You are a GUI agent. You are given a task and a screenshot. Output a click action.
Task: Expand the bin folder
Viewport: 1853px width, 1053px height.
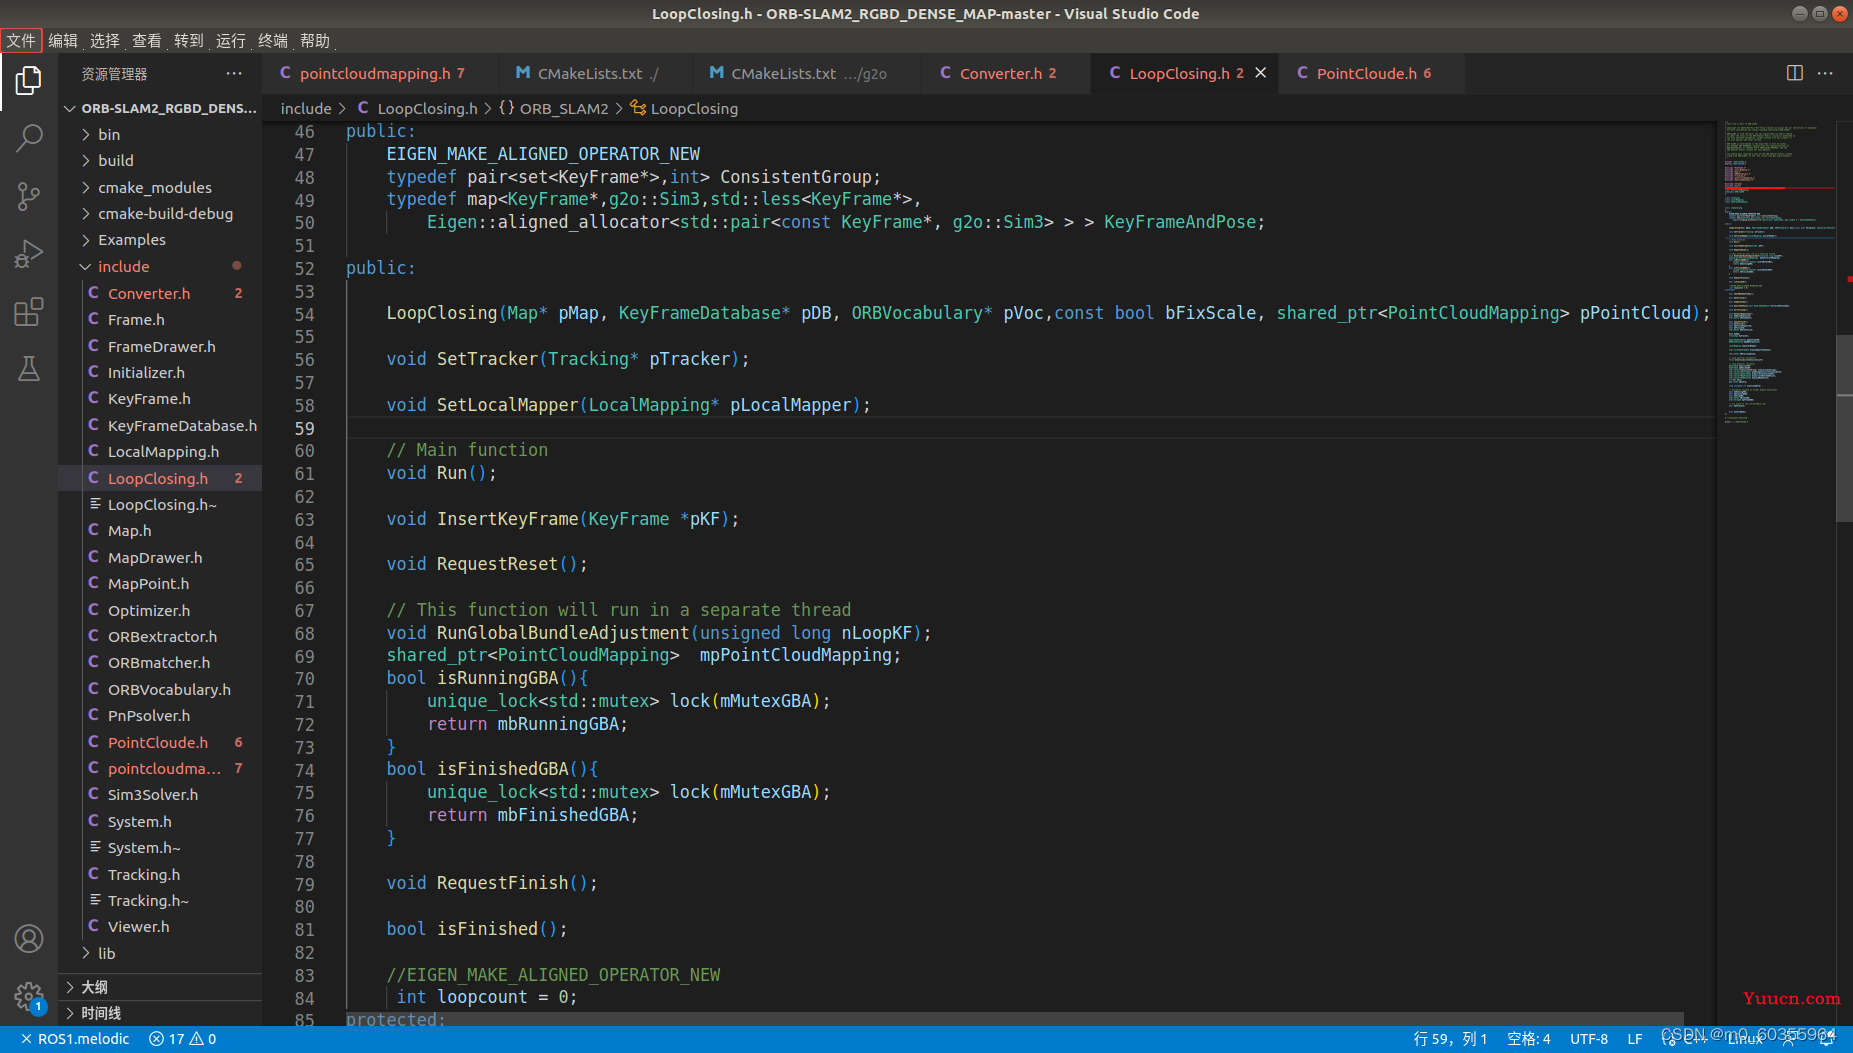point(160,134)
